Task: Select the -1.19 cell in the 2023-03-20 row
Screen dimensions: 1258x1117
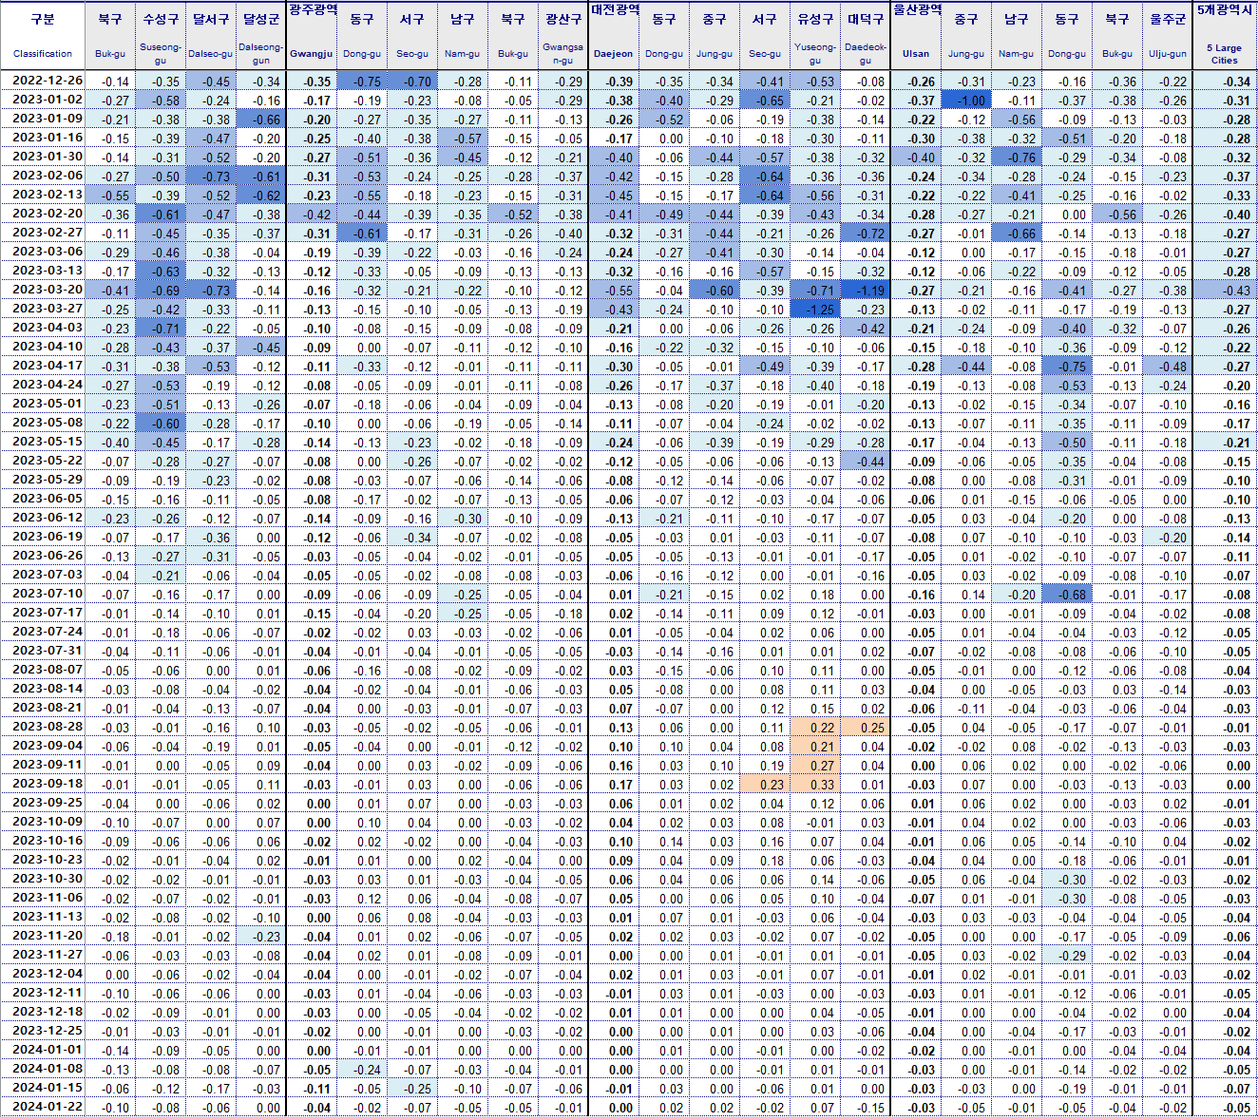Action: [x=865, y=290]
